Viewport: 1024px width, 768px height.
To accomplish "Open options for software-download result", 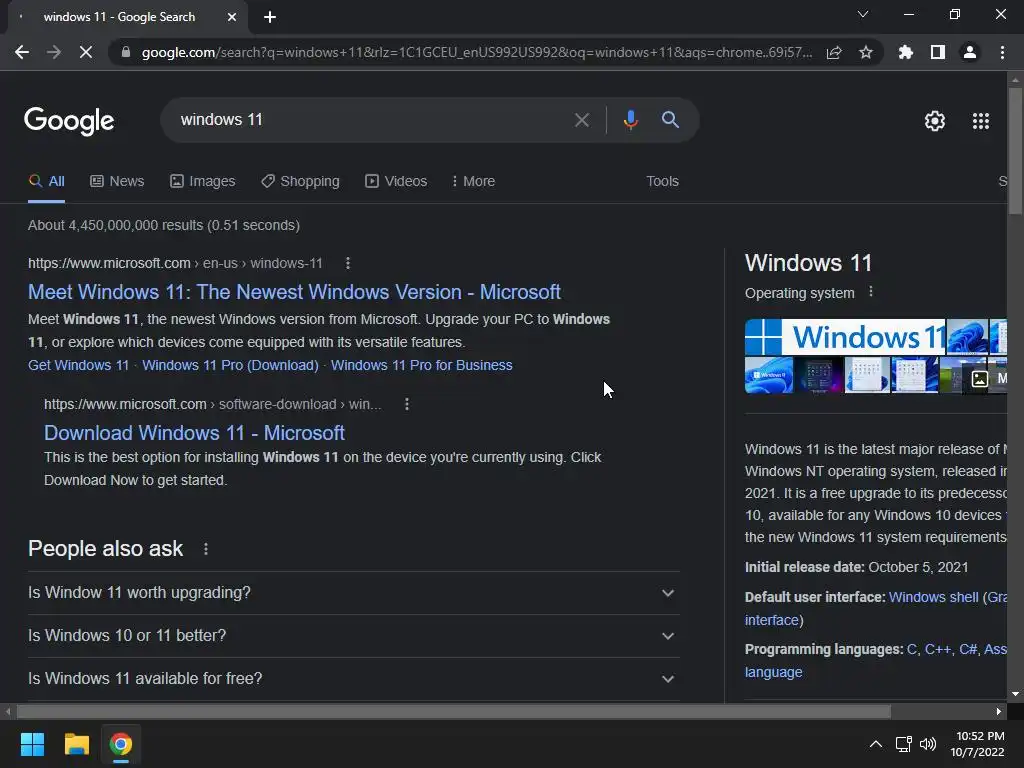I will [x=406, y=404].
